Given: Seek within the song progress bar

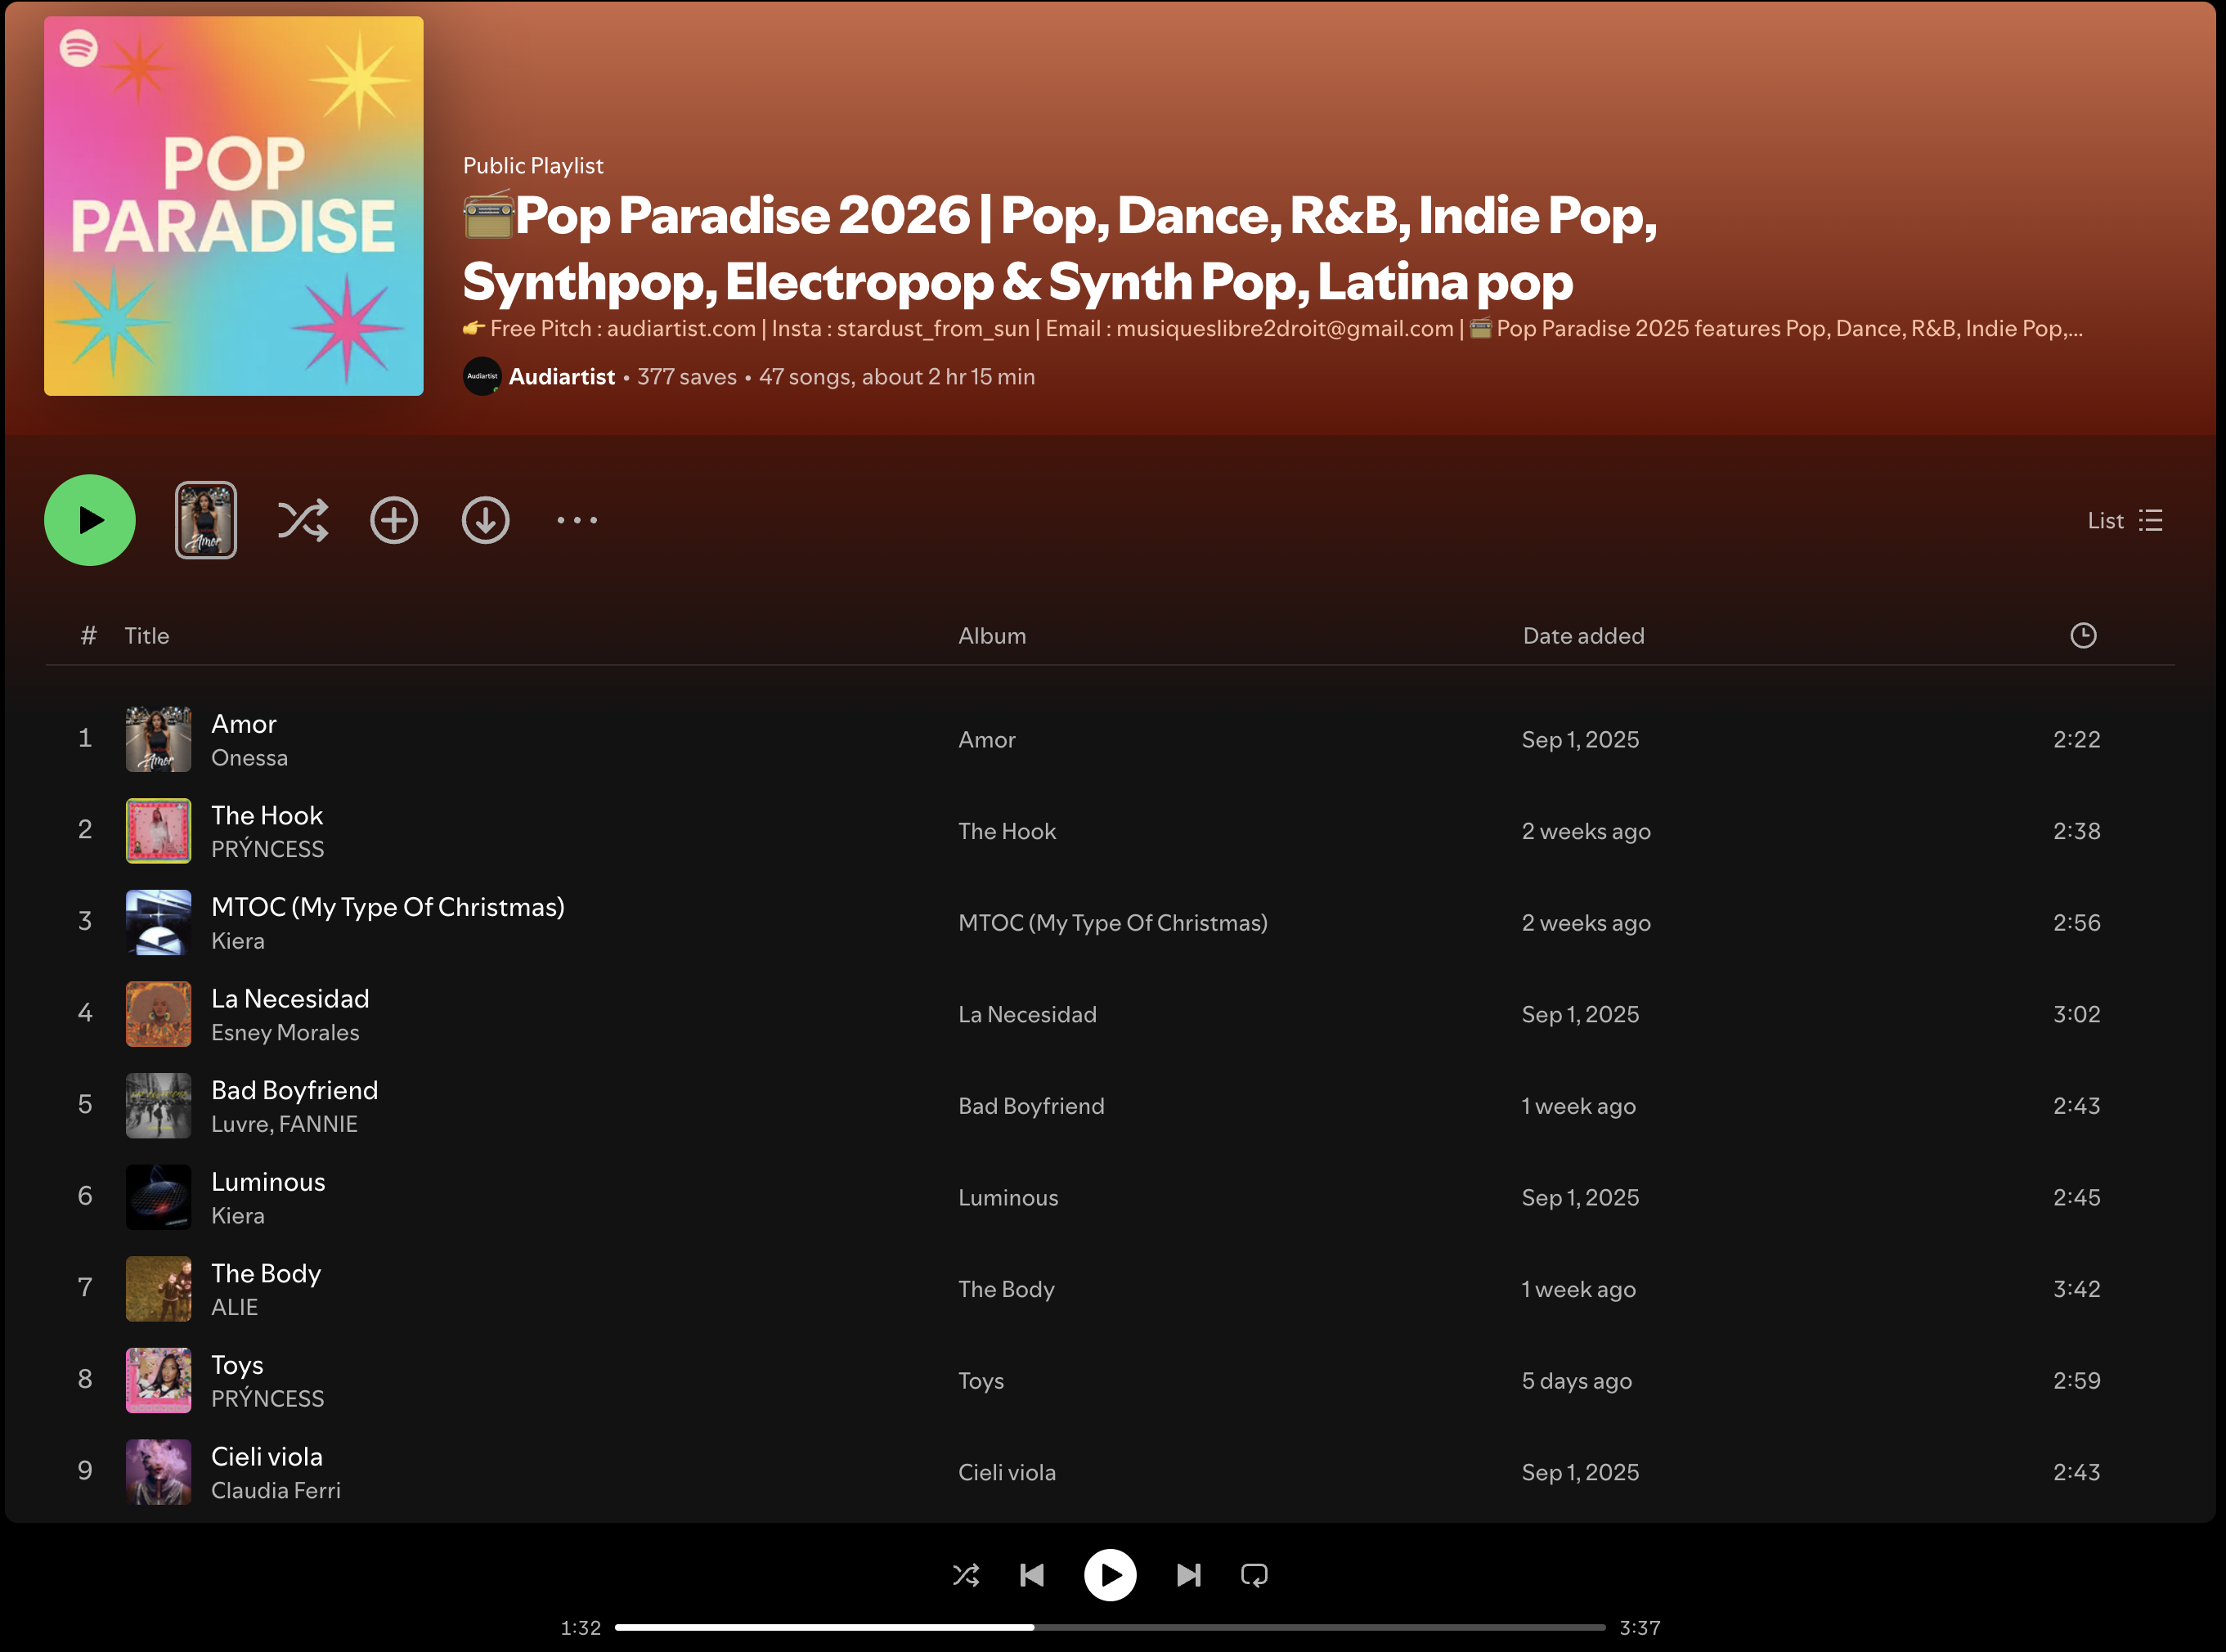Looking at the screenshot, I should pyautogui.click(x=1110, y=1627).
